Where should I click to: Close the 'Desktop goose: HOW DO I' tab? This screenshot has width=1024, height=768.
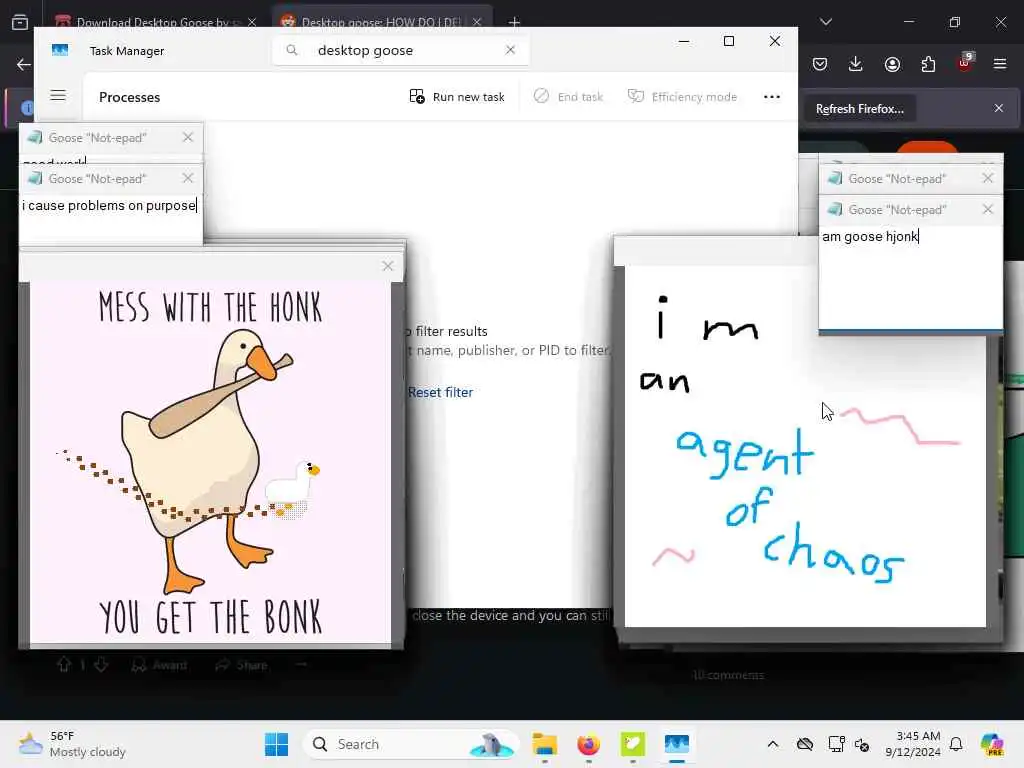(477, 22)
